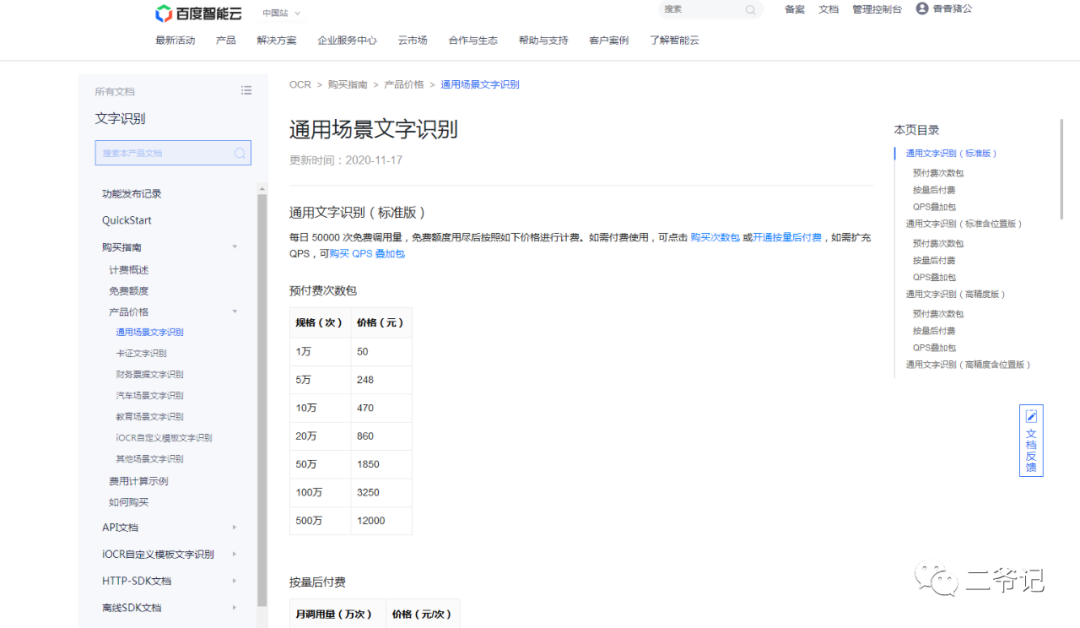Screen dimensions: 1080x628
Task: Jump to 通用文字识别（标准含位置版）in contents
Action: (x=964, y=223)
